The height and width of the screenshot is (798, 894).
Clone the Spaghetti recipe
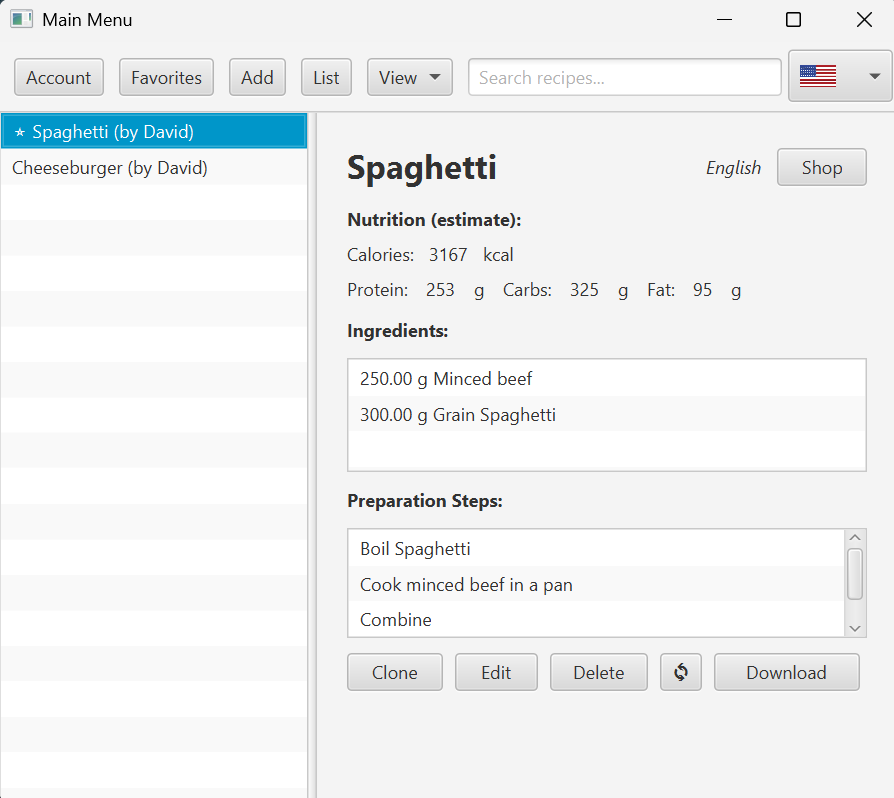pyautogui.click(x=395, y=672)
